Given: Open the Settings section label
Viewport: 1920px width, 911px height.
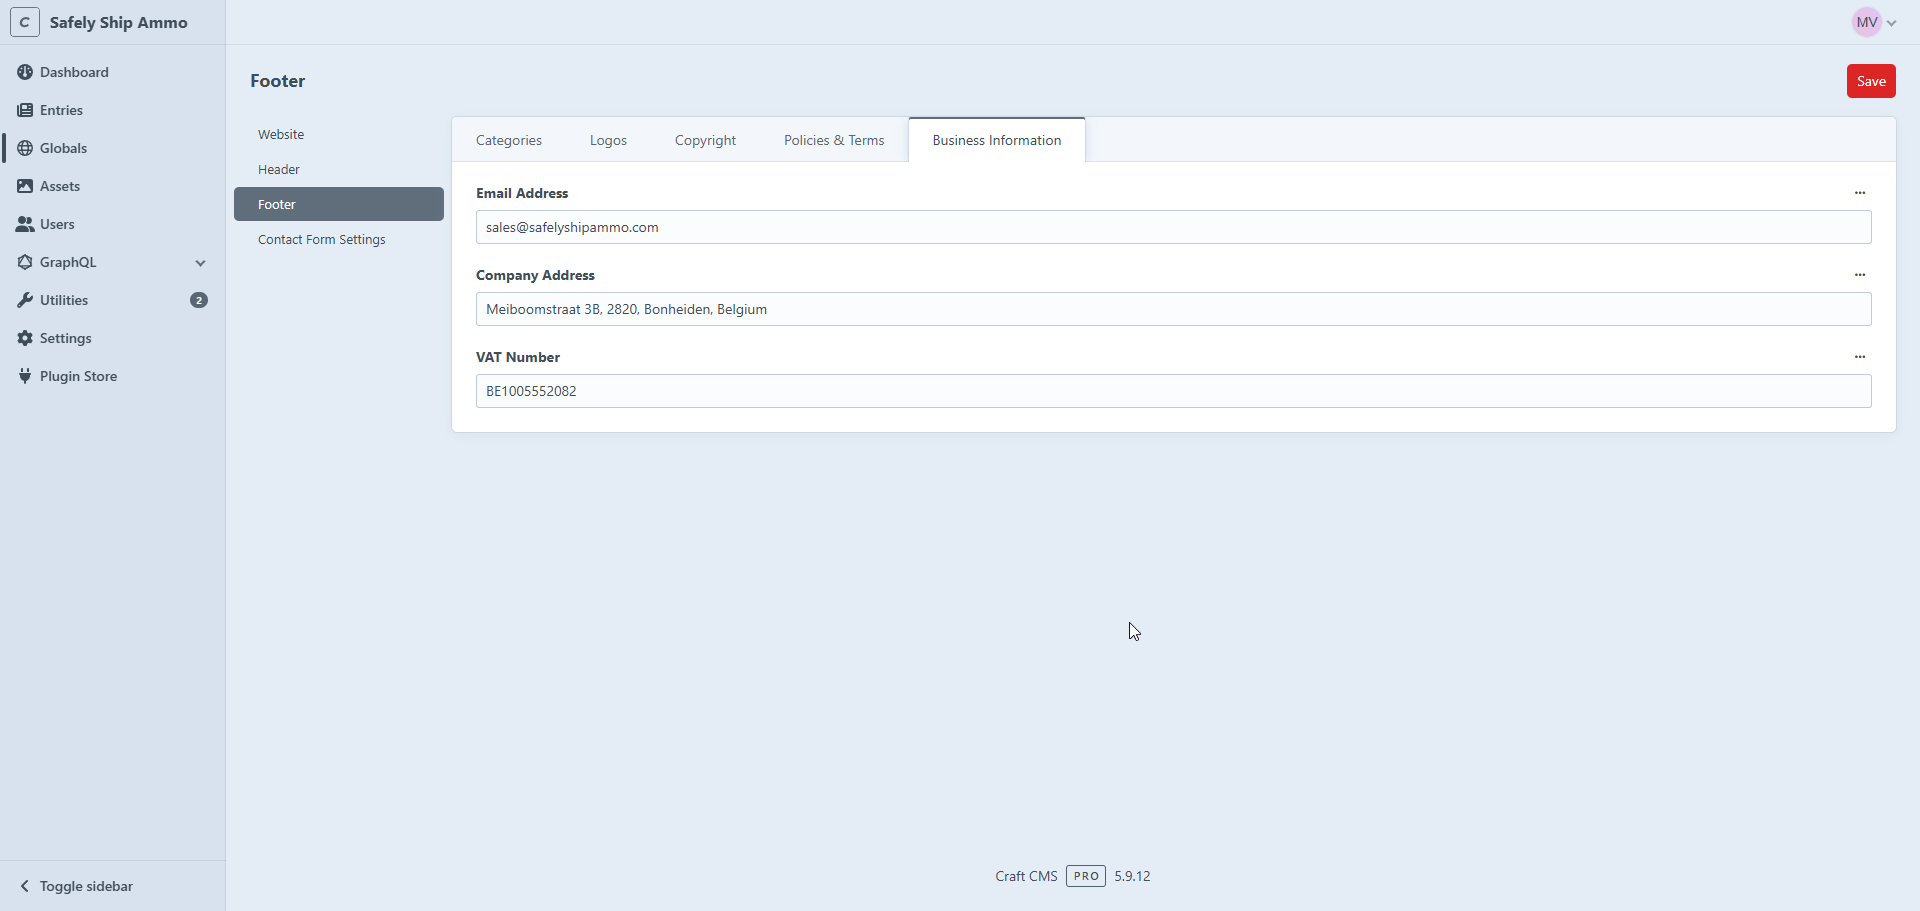Looking at the screenshot, I should coord(66,338).
